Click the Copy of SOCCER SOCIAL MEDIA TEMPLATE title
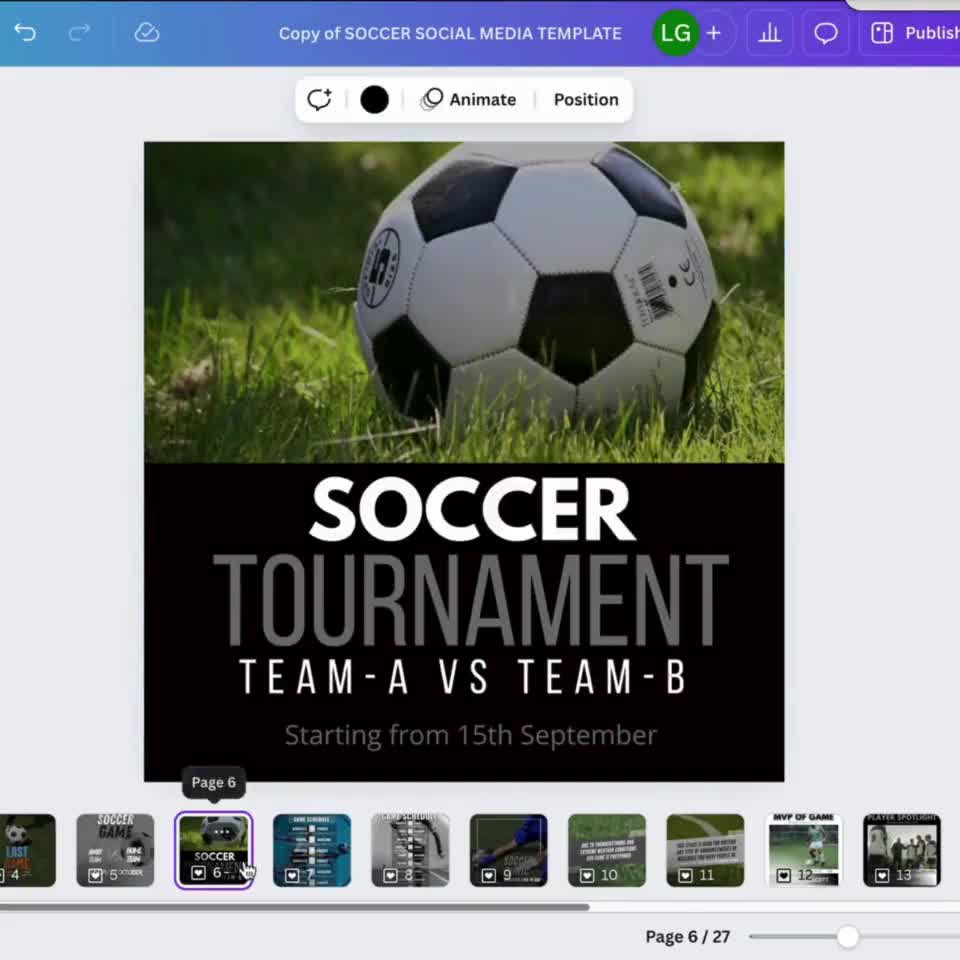Image resolution: width=960 pixels, height=960 pixels. click(x=450, y=32)
